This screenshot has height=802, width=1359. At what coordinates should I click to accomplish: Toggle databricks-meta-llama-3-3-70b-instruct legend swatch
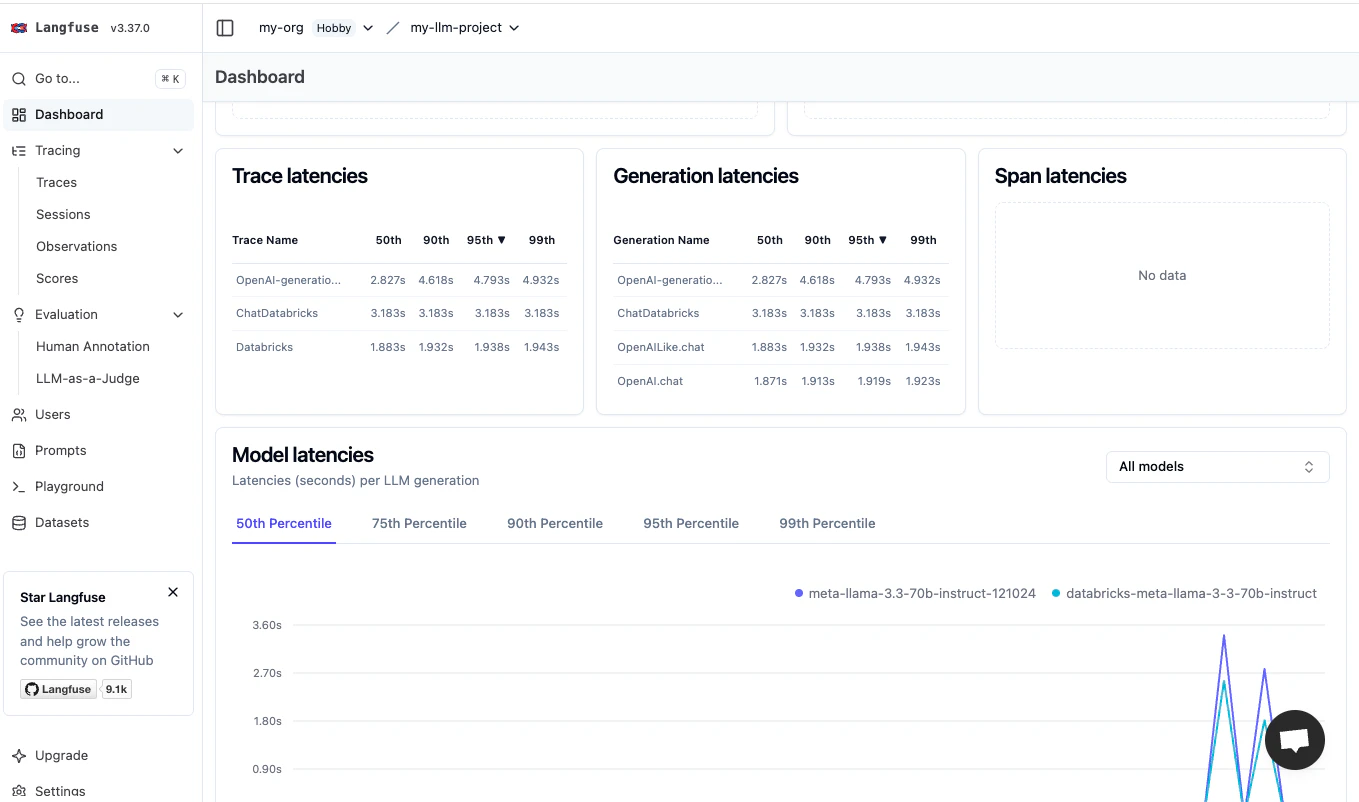point(1056,594)
